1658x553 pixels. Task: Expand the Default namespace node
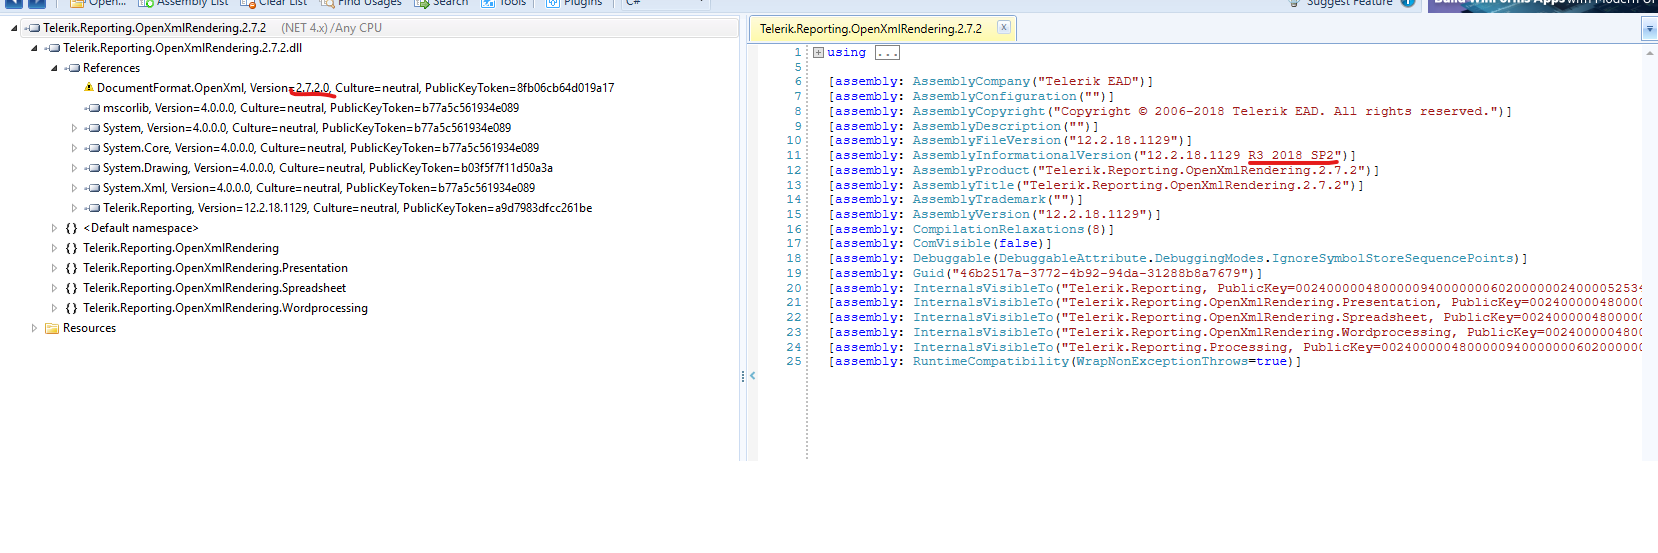[54, 228]
